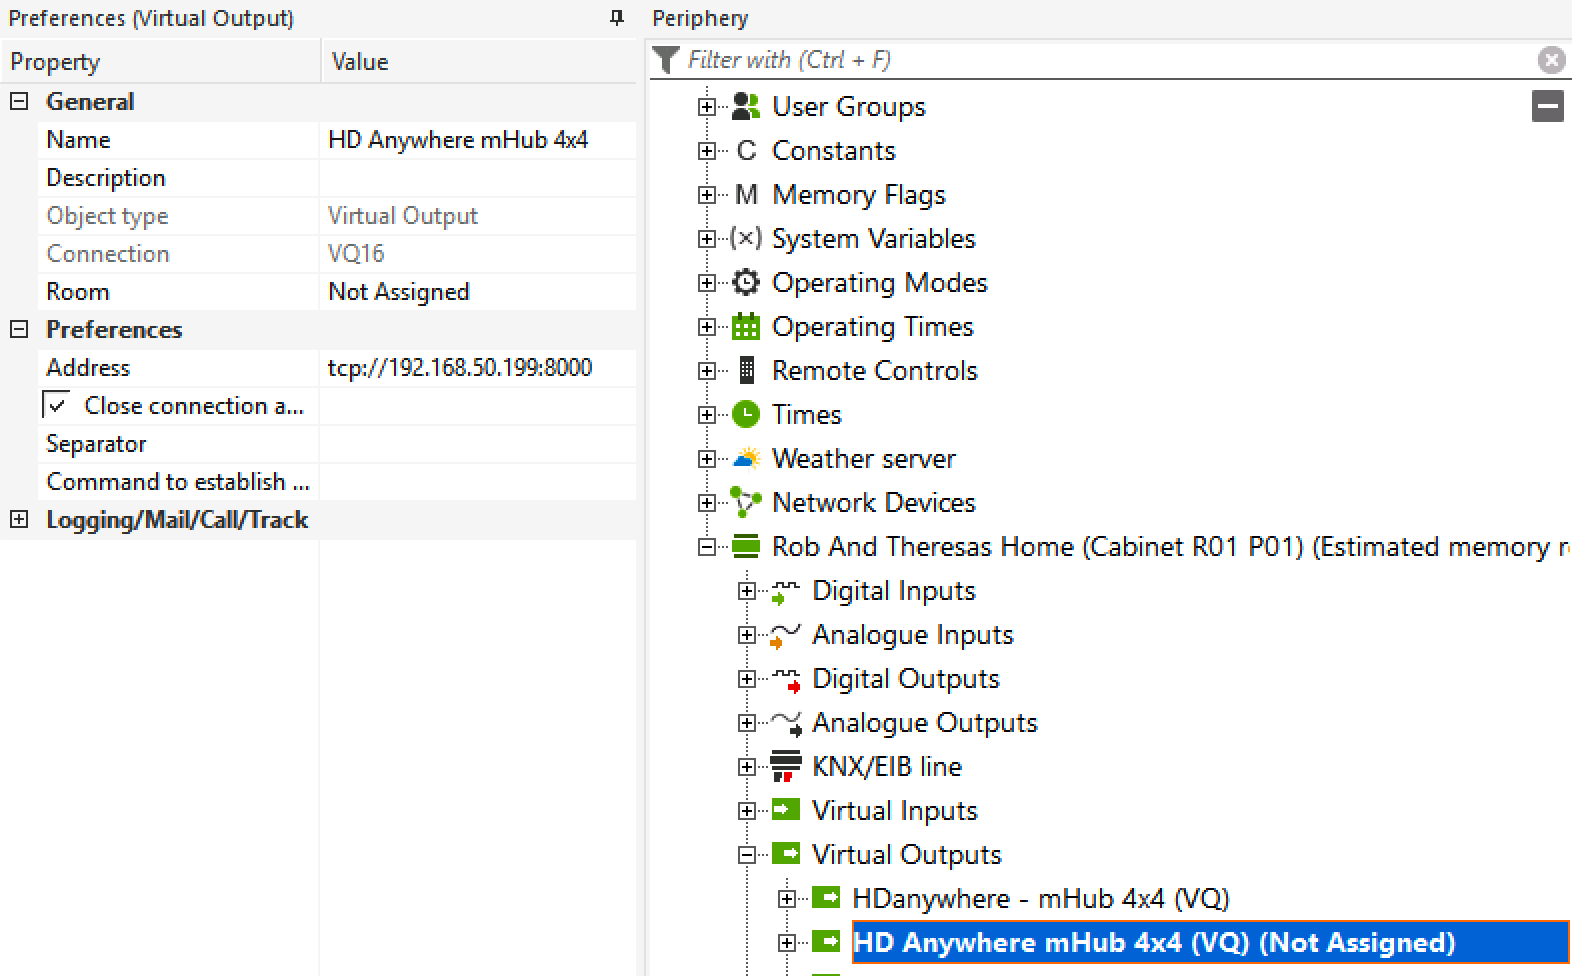Click the Analogue Inputs icon
This screenshot has width=1572, height=976.
coord(786,635)
